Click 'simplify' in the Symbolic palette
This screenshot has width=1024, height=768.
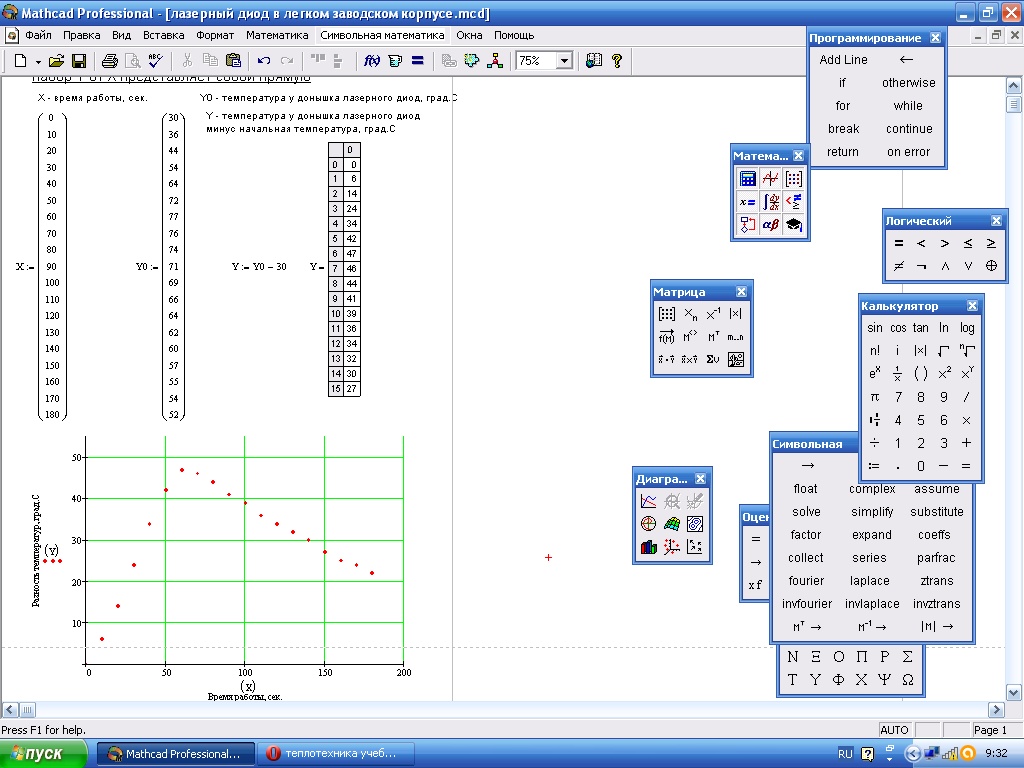click(872, 512)
